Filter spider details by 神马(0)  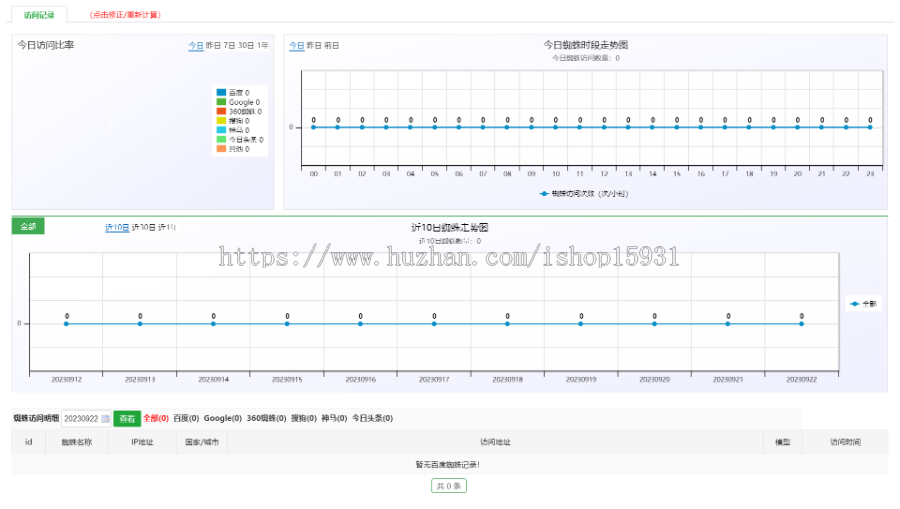pyautogui.click(x=334, y=418)
